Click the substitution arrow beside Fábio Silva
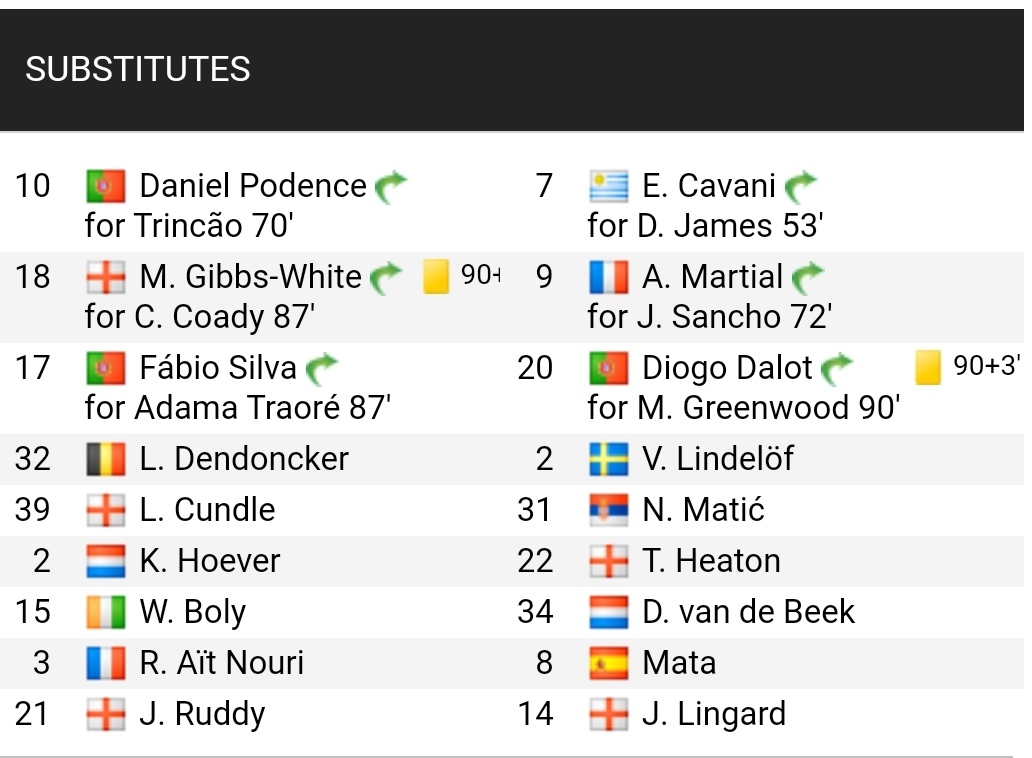The height and width of the screenshot is (758, 1032). pos(322,368)
